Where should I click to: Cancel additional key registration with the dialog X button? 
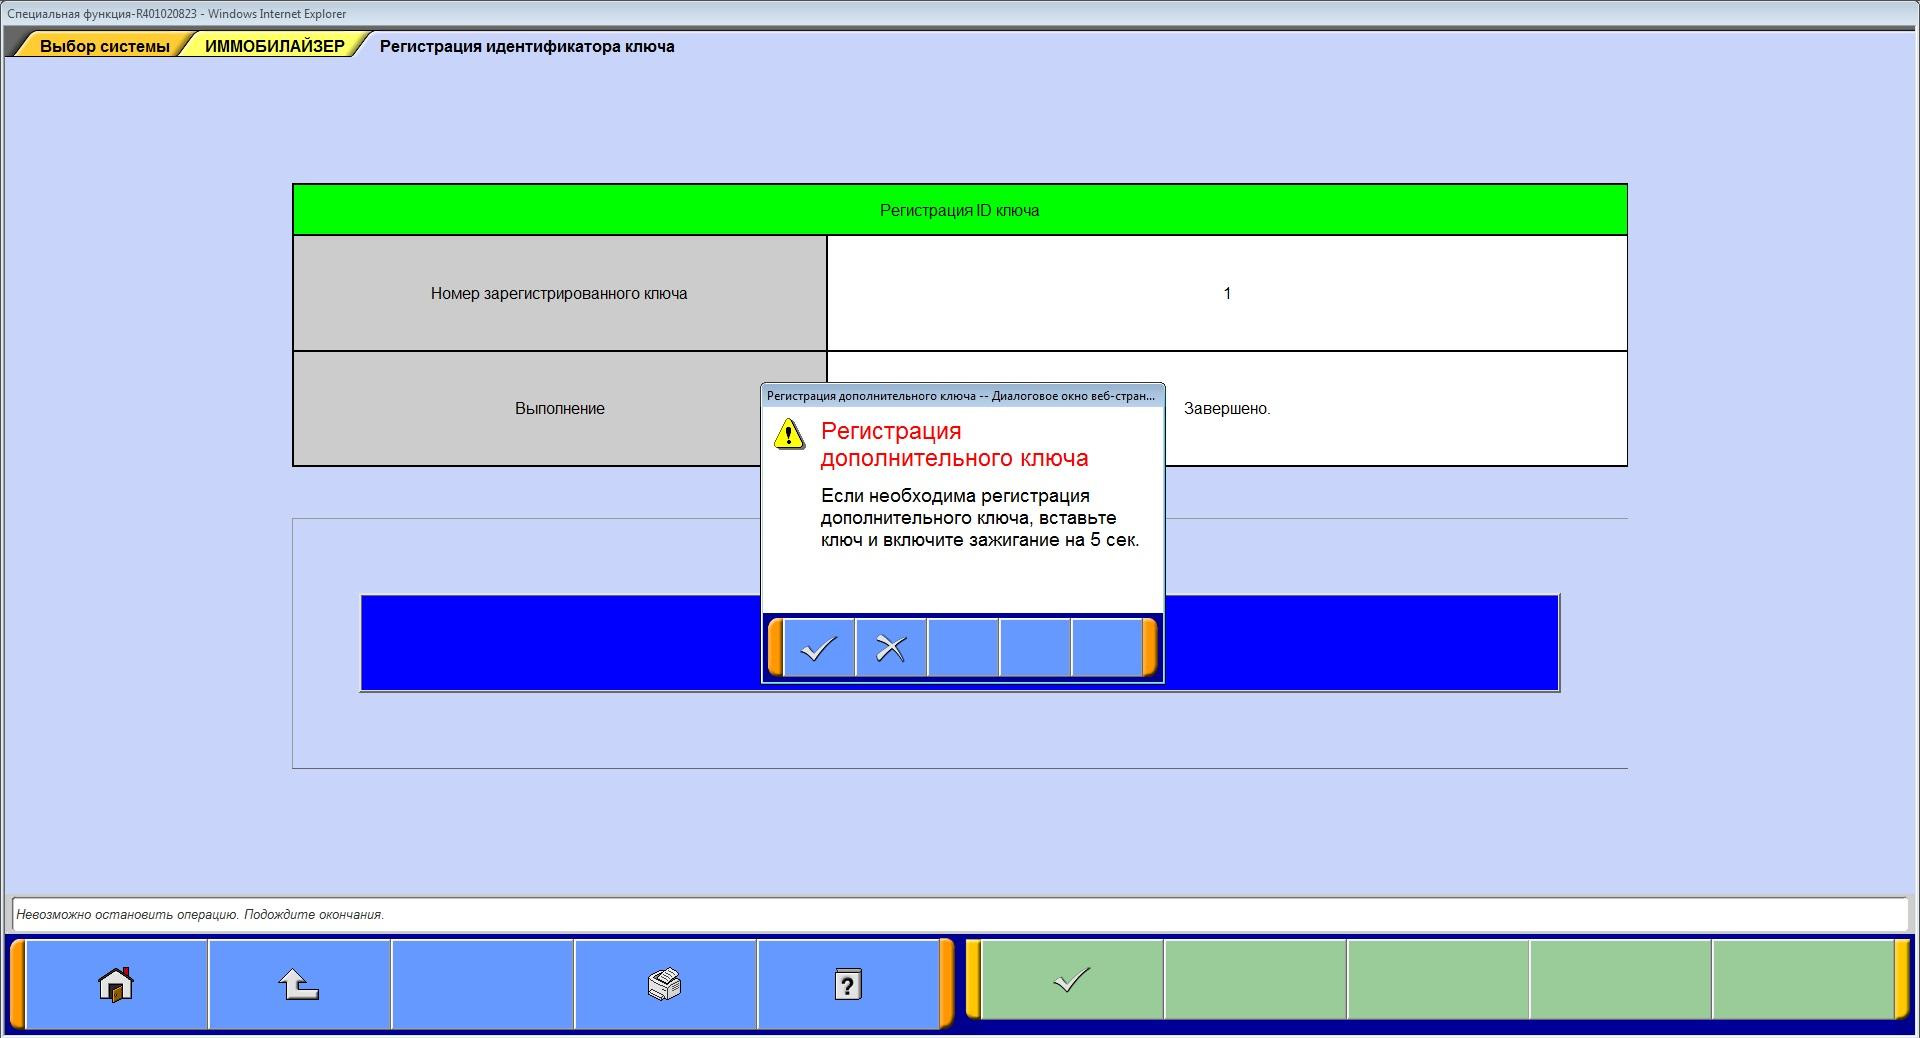pos(891,648)
